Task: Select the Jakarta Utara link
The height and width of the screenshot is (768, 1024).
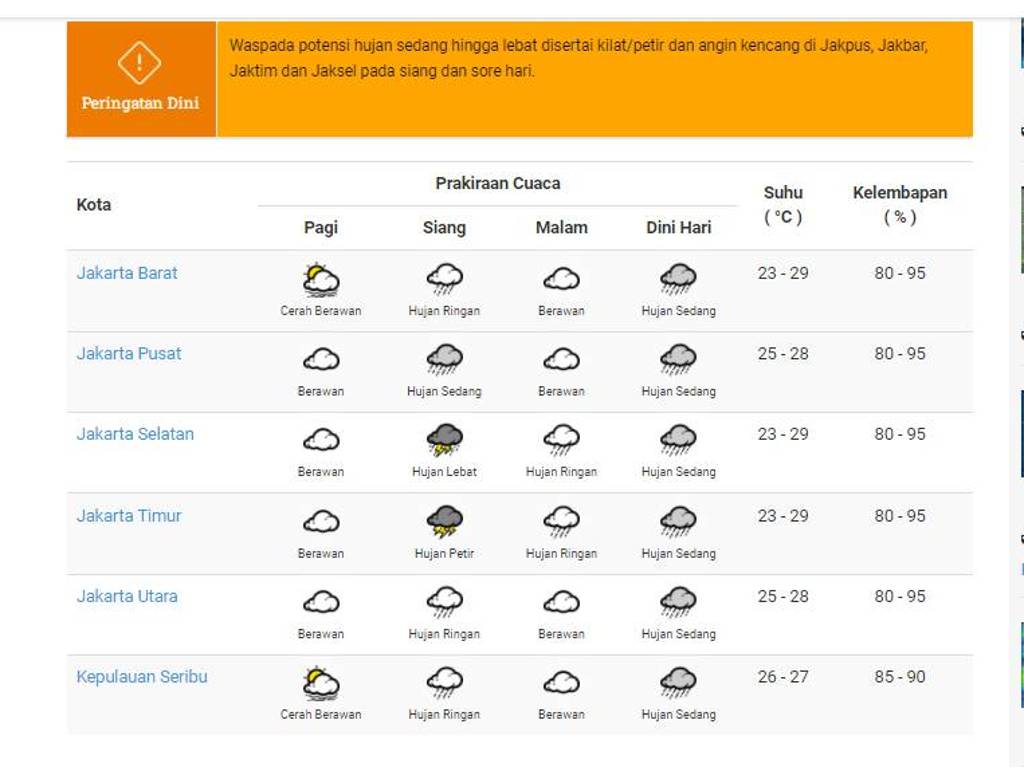Action: coord(127,596)
